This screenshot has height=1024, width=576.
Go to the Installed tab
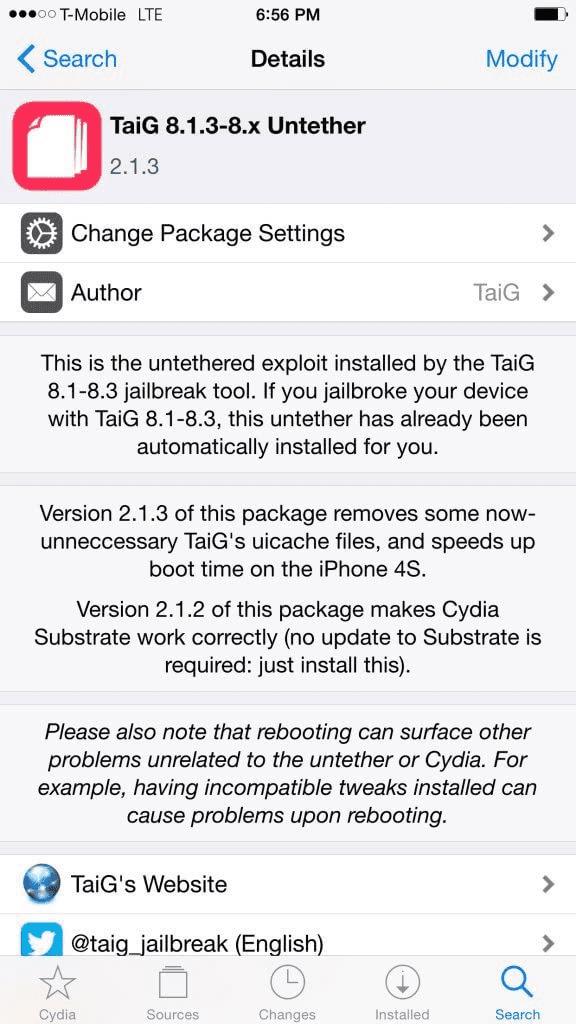coord(402,993)
